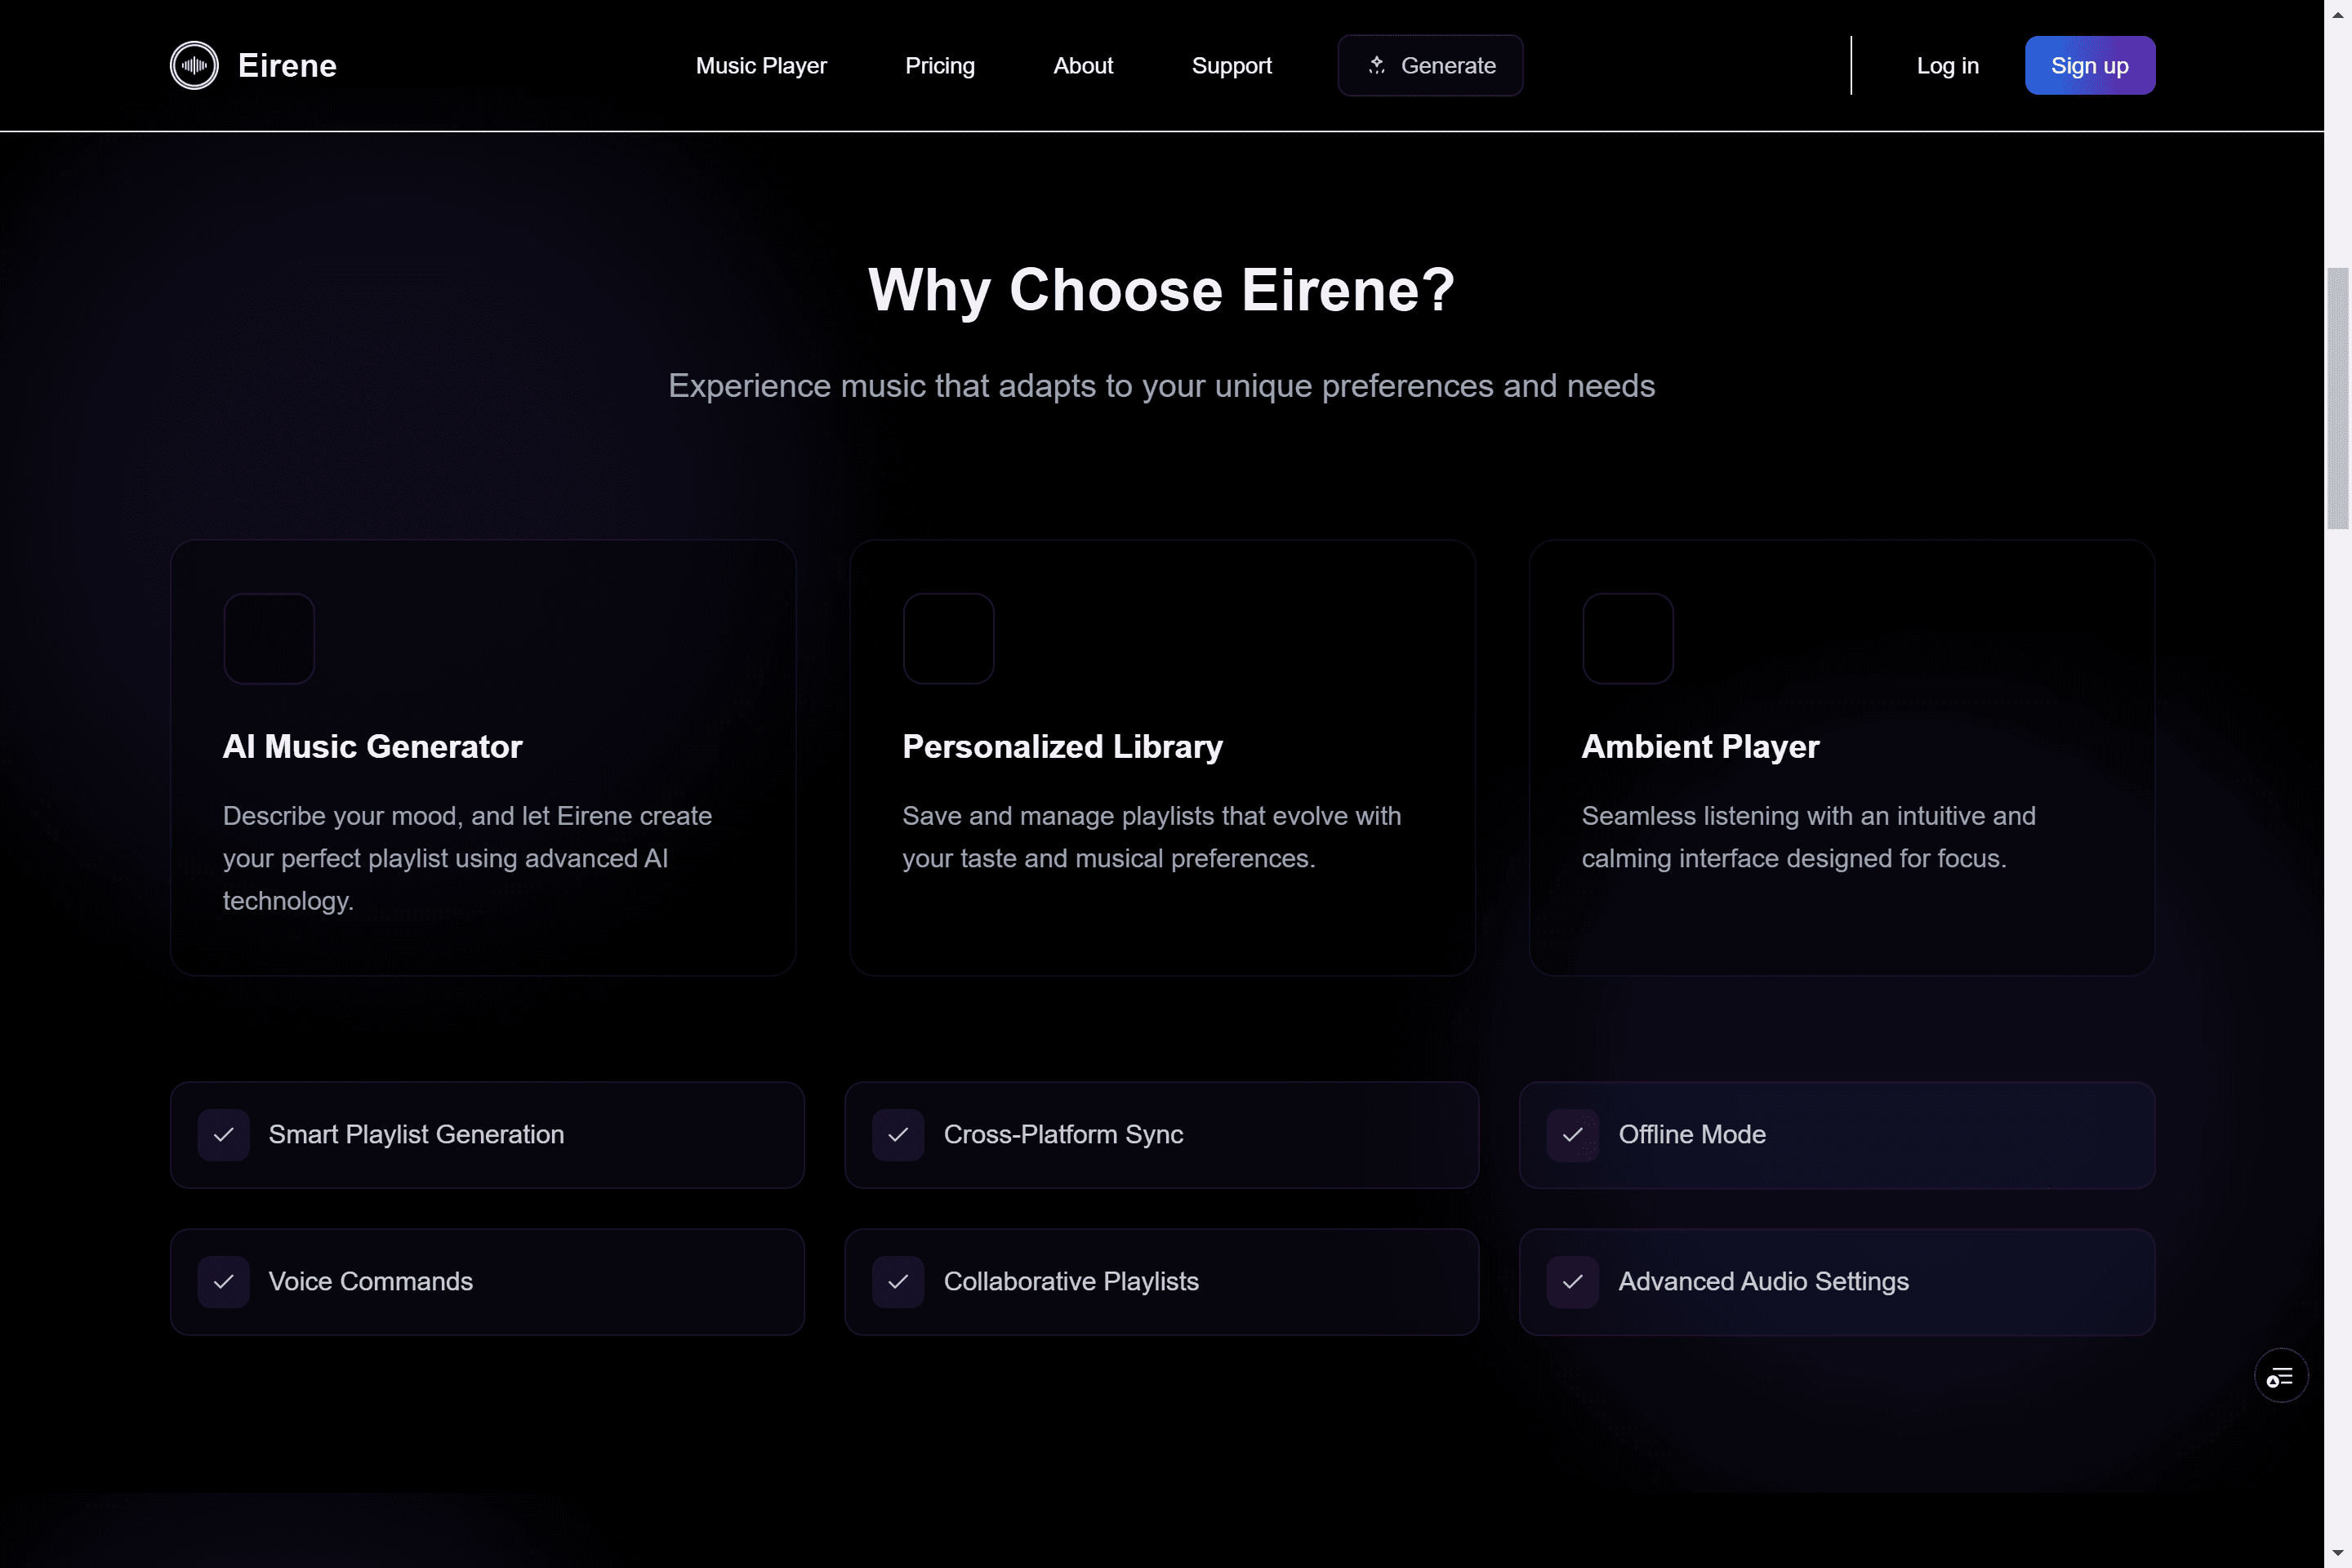2352x1568 pixels.
Task: Click the Cross-Platform Sync label
Action: point(1063,1135)
